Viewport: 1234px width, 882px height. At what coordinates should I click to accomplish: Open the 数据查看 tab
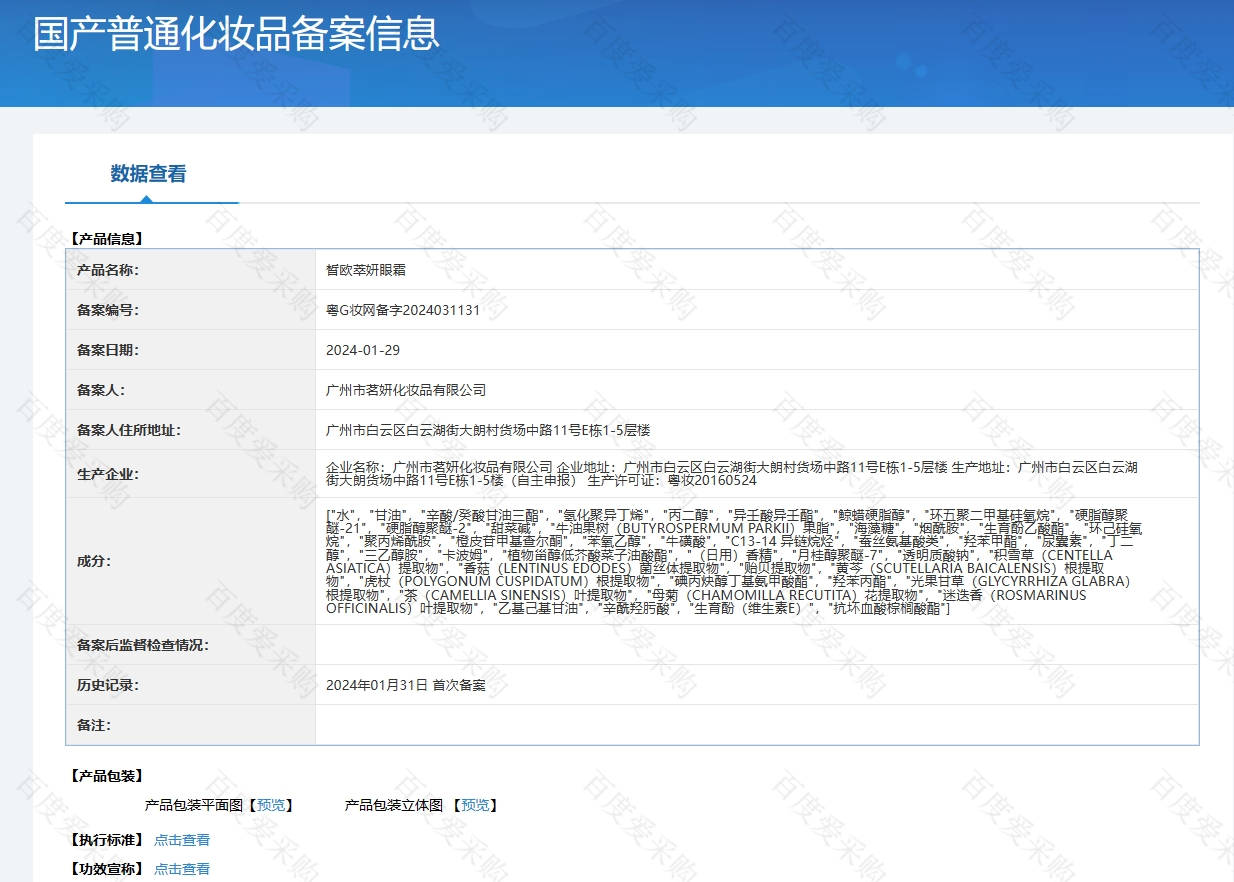(x=148, y=174)
